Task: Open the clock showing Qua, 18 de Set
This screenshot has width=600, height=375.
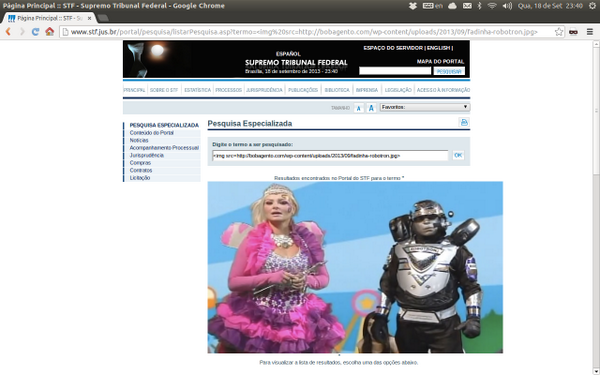Action: (550, 6)
